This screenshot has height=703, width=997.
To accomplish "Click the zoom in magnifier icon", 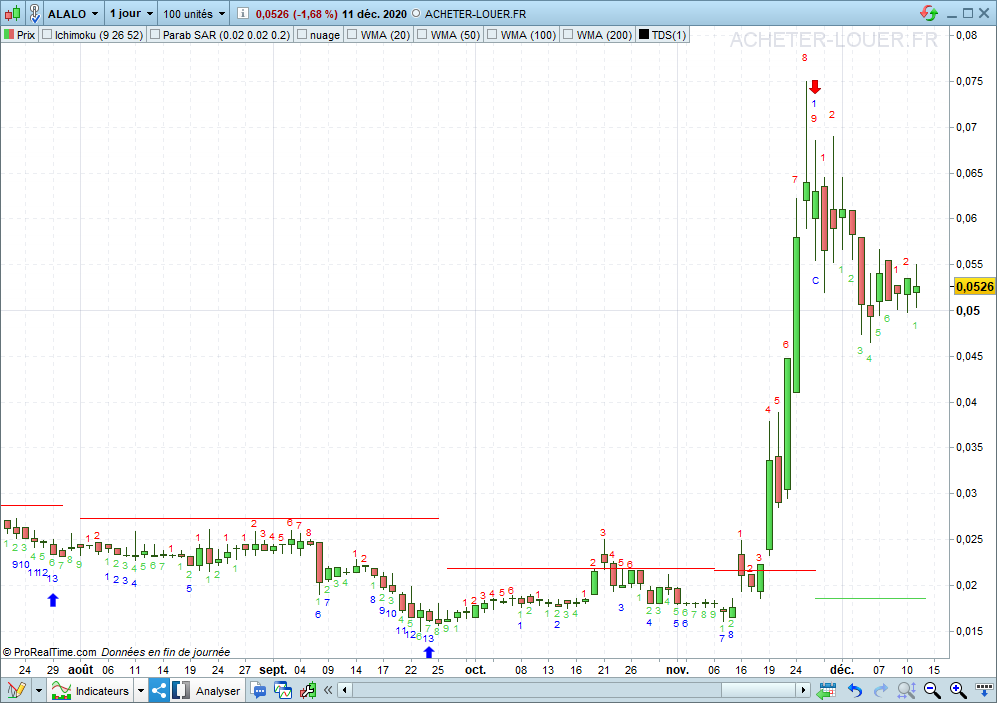I will point(957,690).
